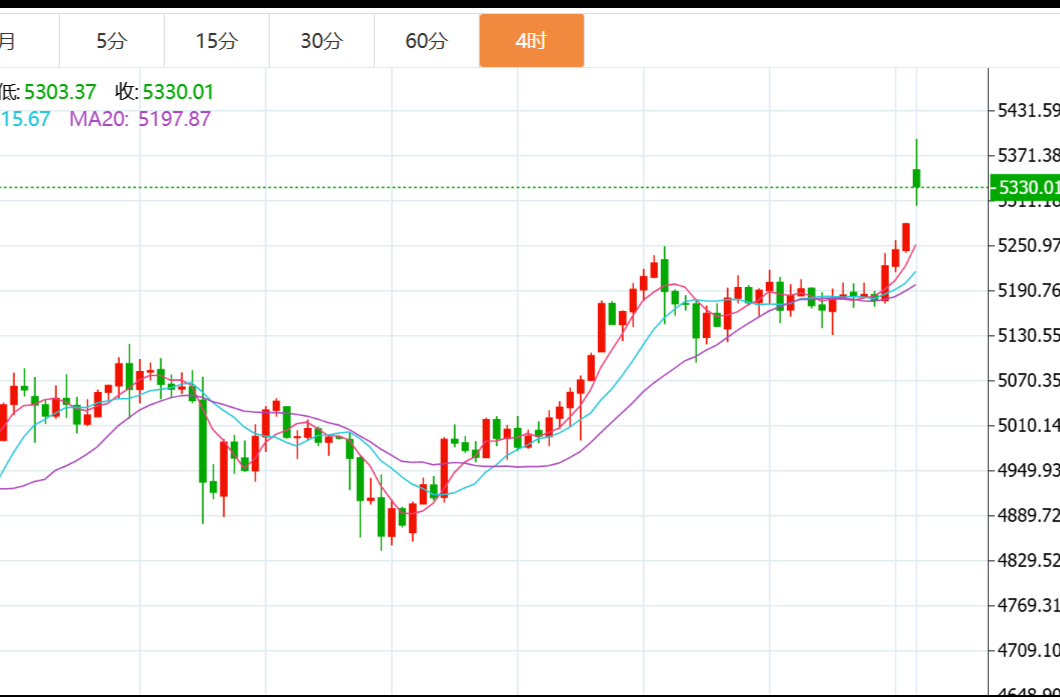1060x697 pixels.
Task: Click the 5250.97 price axis label
Action: point(1027,246)
